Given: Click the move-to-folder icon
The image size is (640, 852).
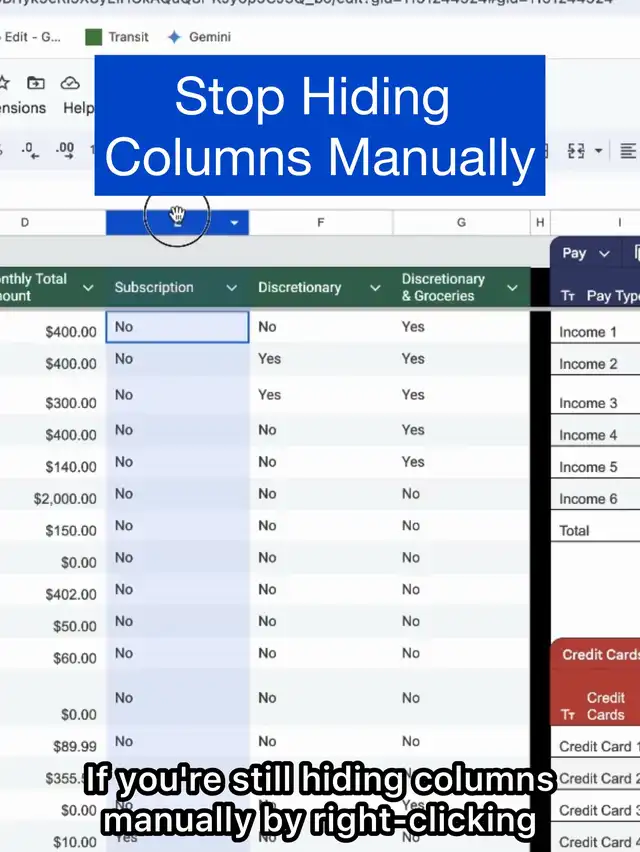Looking at the screenshot, I should 36,83.
